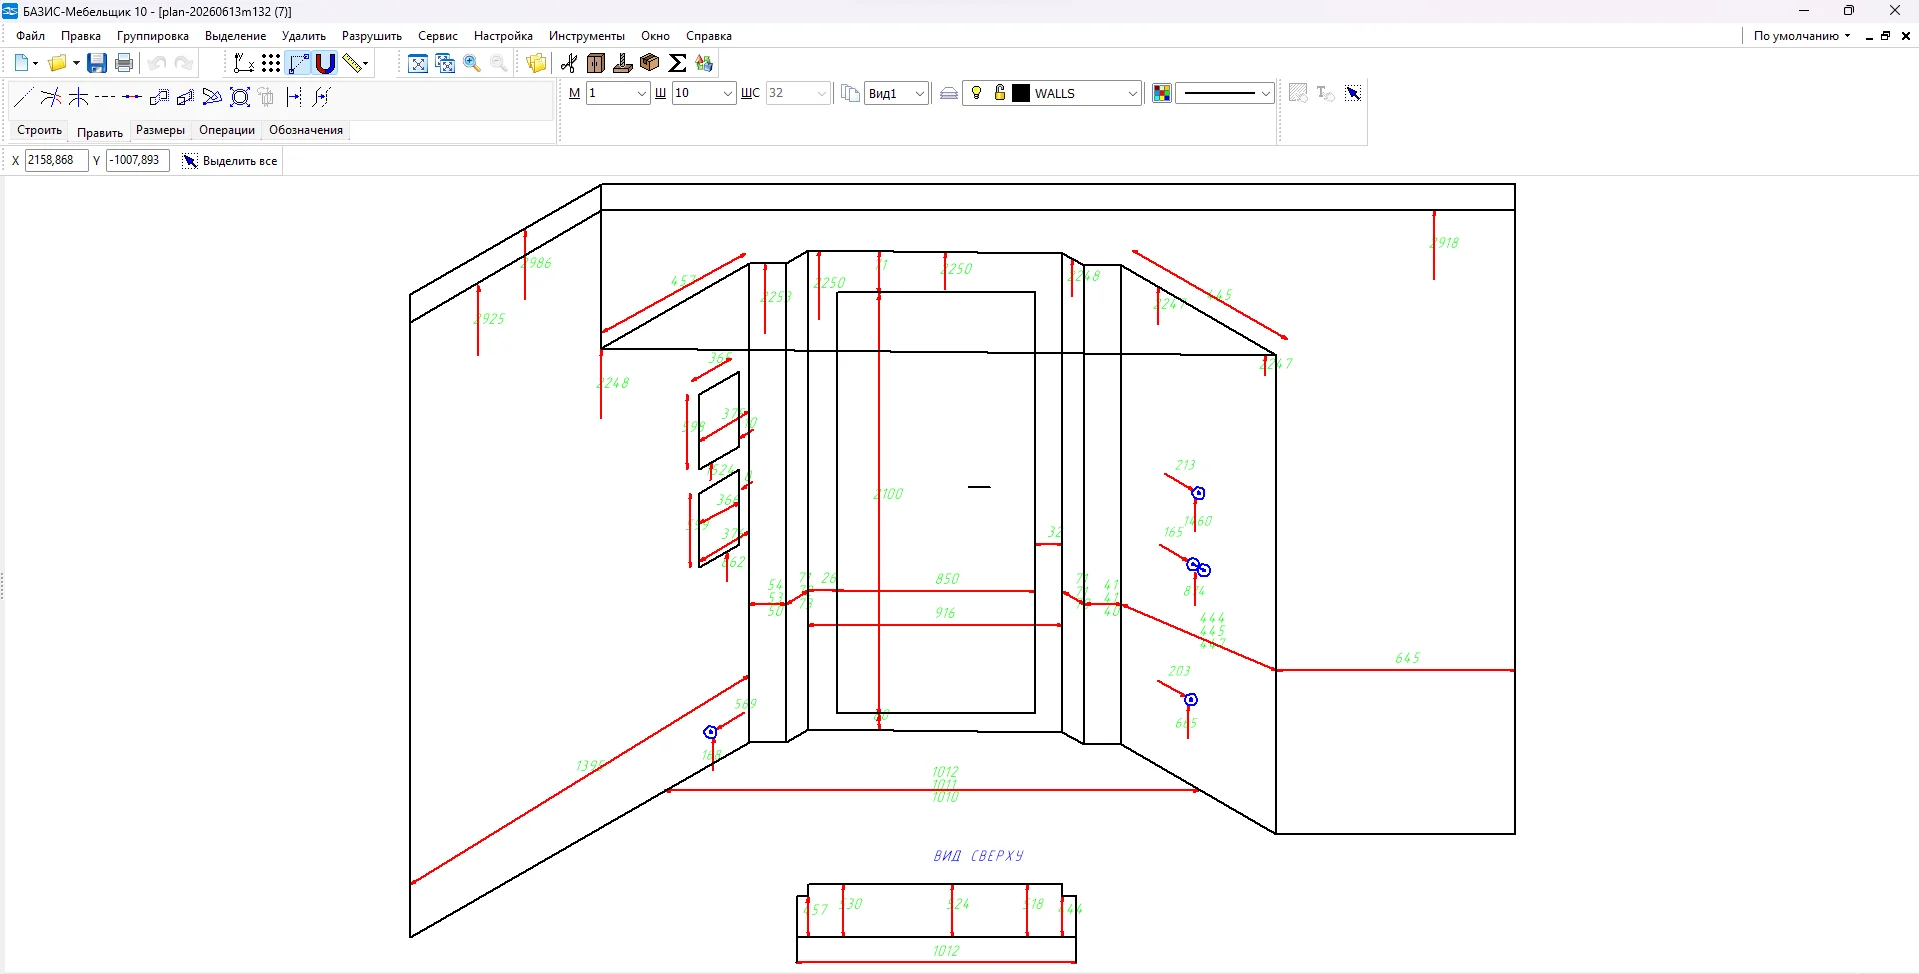This screenshot has width=1919, height=974.
Task: Select the line segment edit tool
Action: coord(24,97)
